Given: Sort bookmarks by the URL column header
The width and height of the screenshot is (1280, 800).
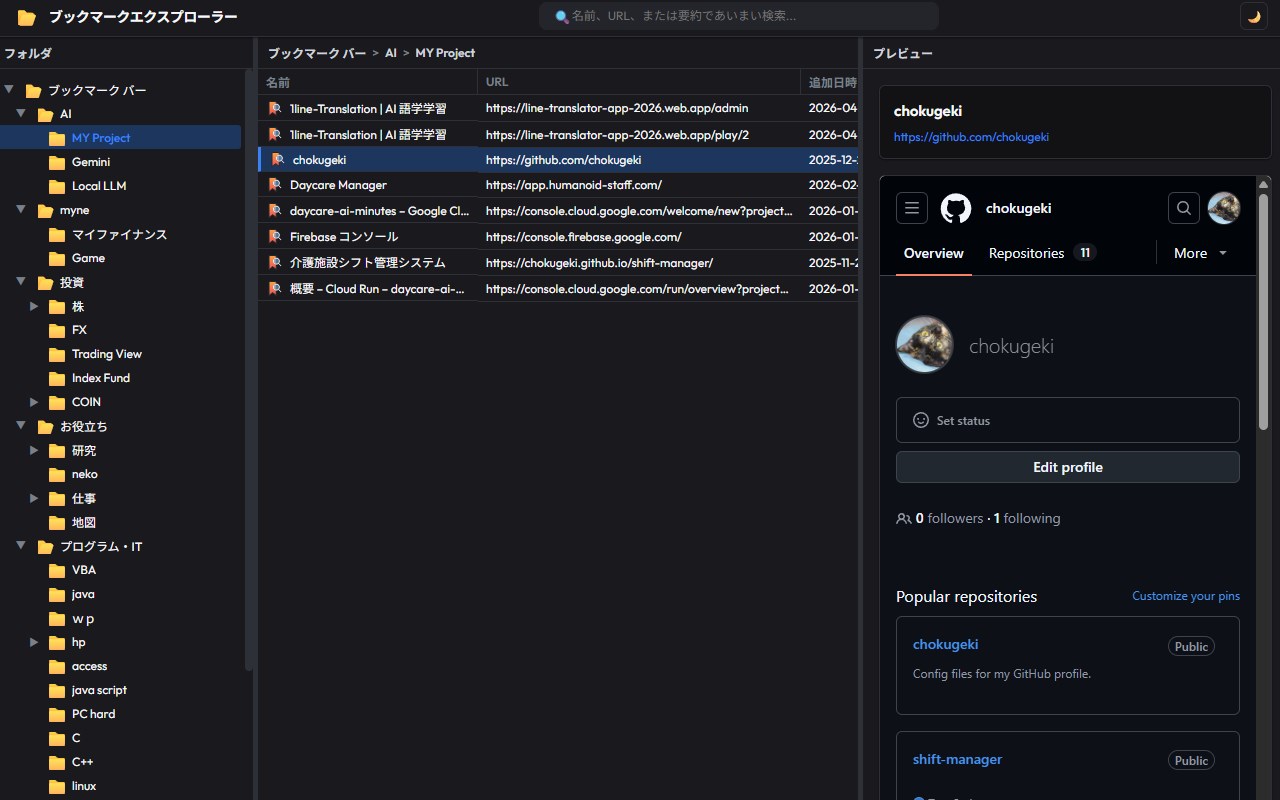Looking at the screenshot, I should tap(639, 82).
